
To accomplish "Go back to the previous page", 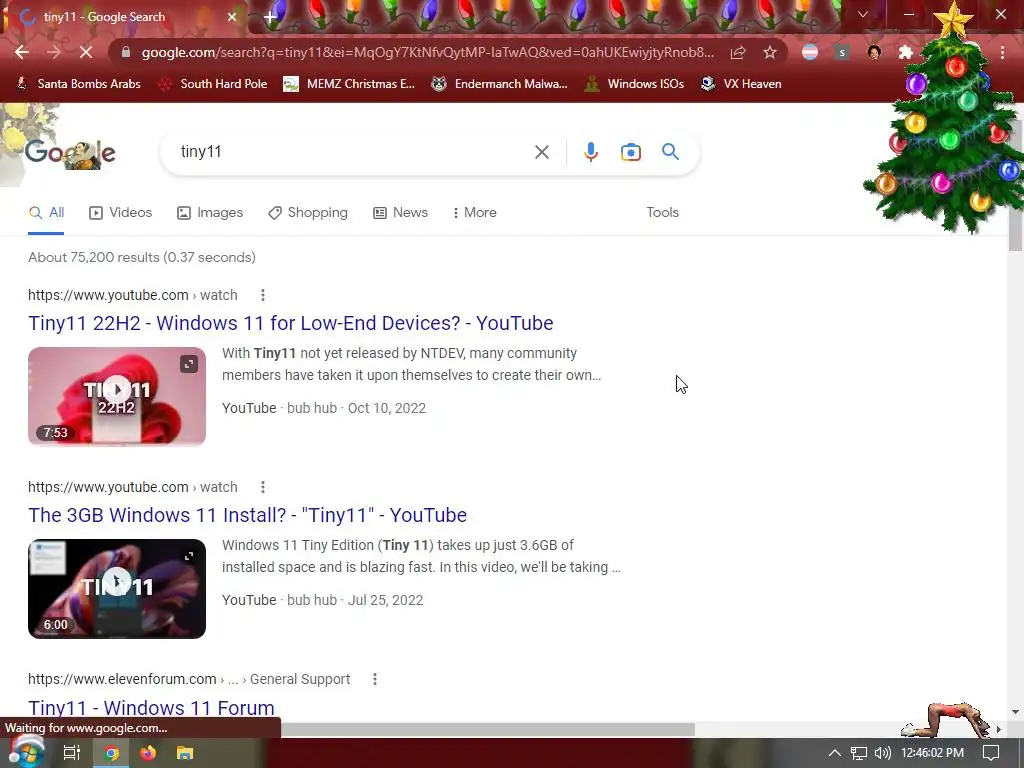I will tap(22, 52).
